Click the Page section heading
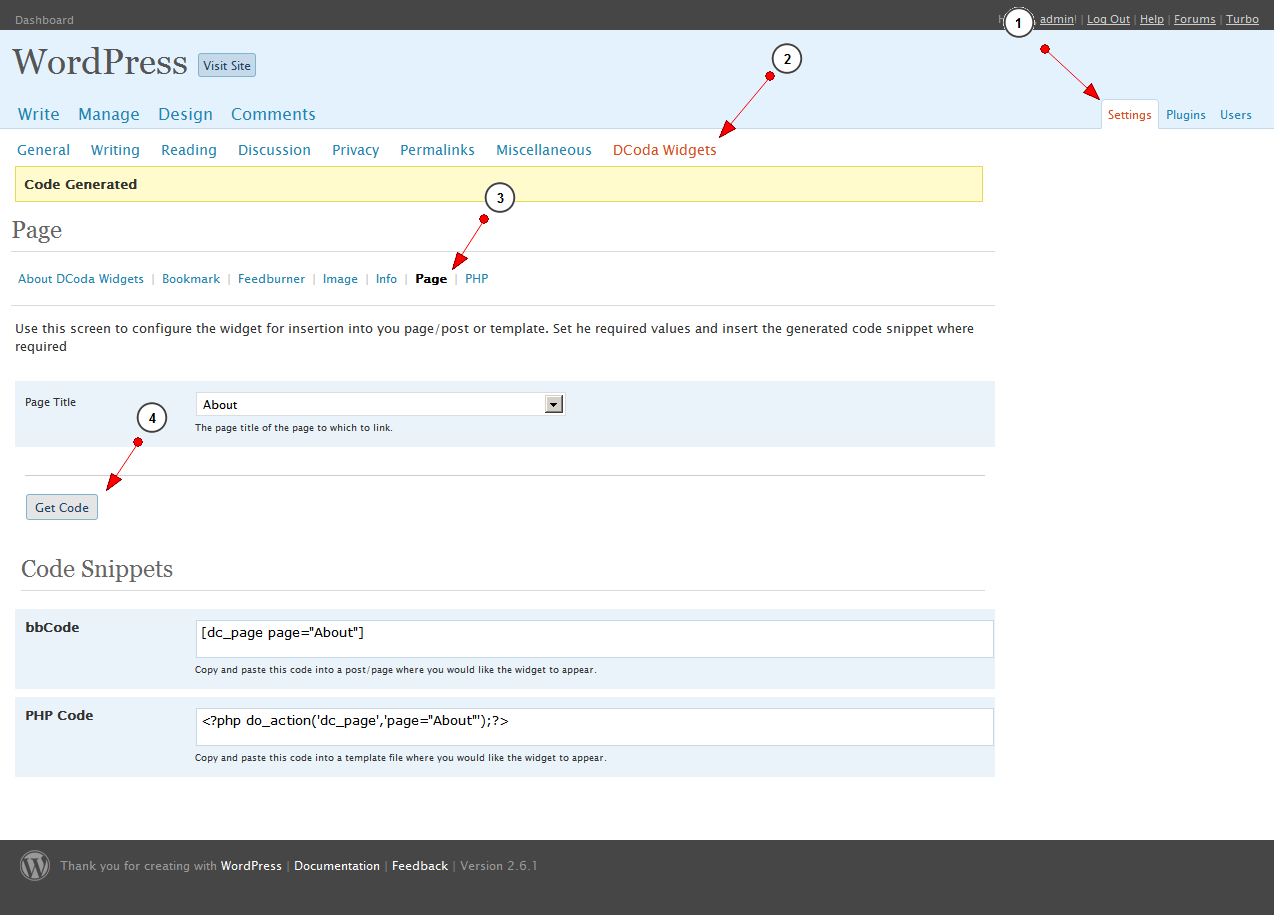The height and width of the screenshot is (915, 1274). [37, 230]
